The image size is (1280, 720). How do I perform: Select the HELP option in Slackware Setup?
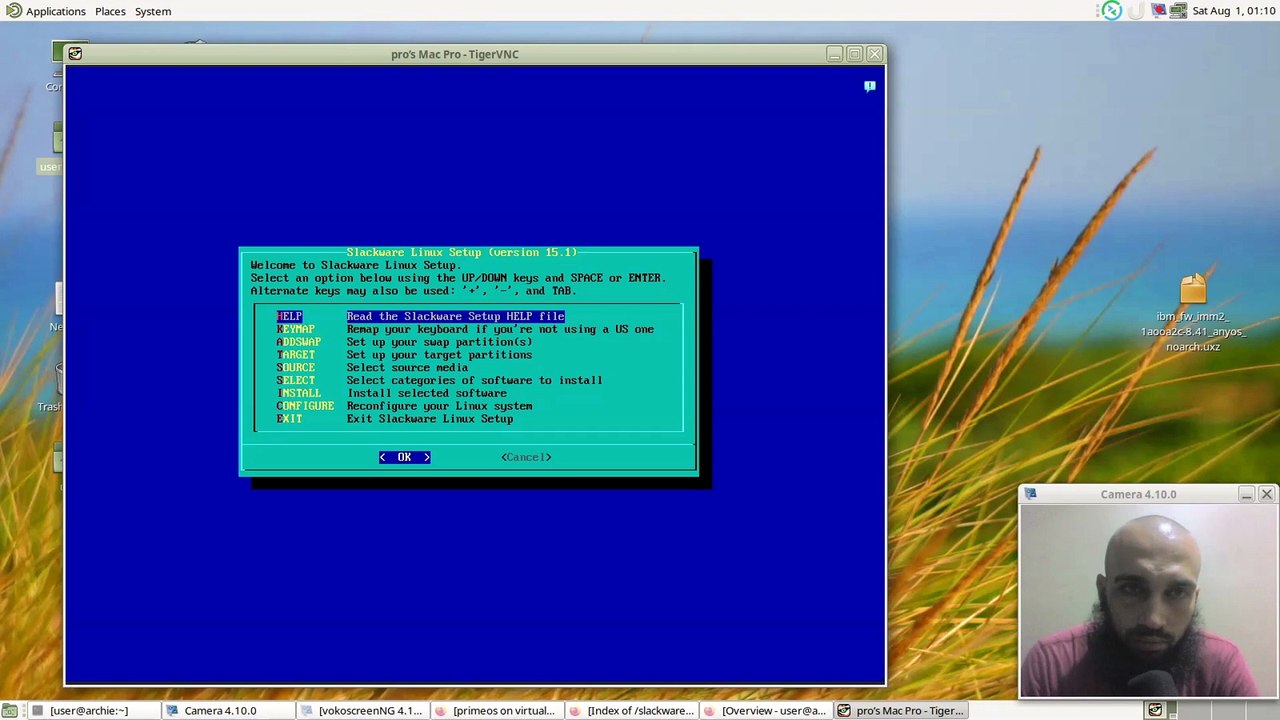[289, 316]
